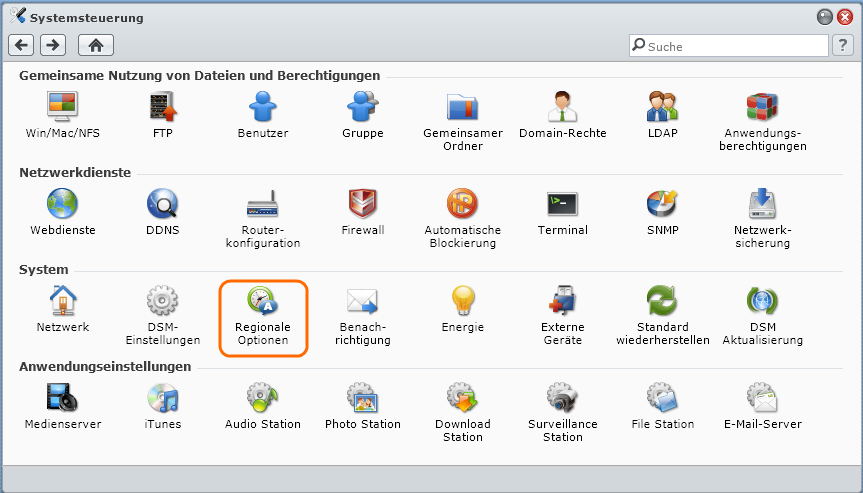Open Automatische Blockierung settings
This screenshot has width=863, height=493.
tap(462, 205)
